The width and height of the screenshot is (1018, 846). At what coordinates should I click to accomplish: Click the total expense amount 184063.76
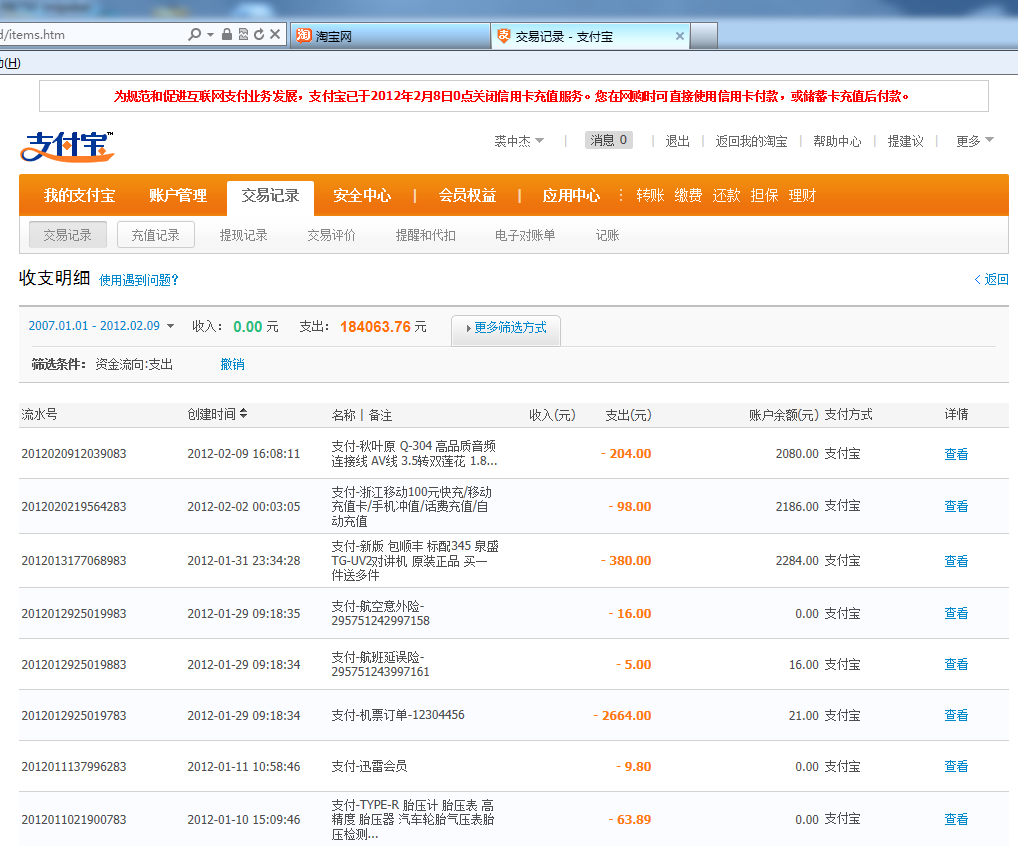pos(375,327)
